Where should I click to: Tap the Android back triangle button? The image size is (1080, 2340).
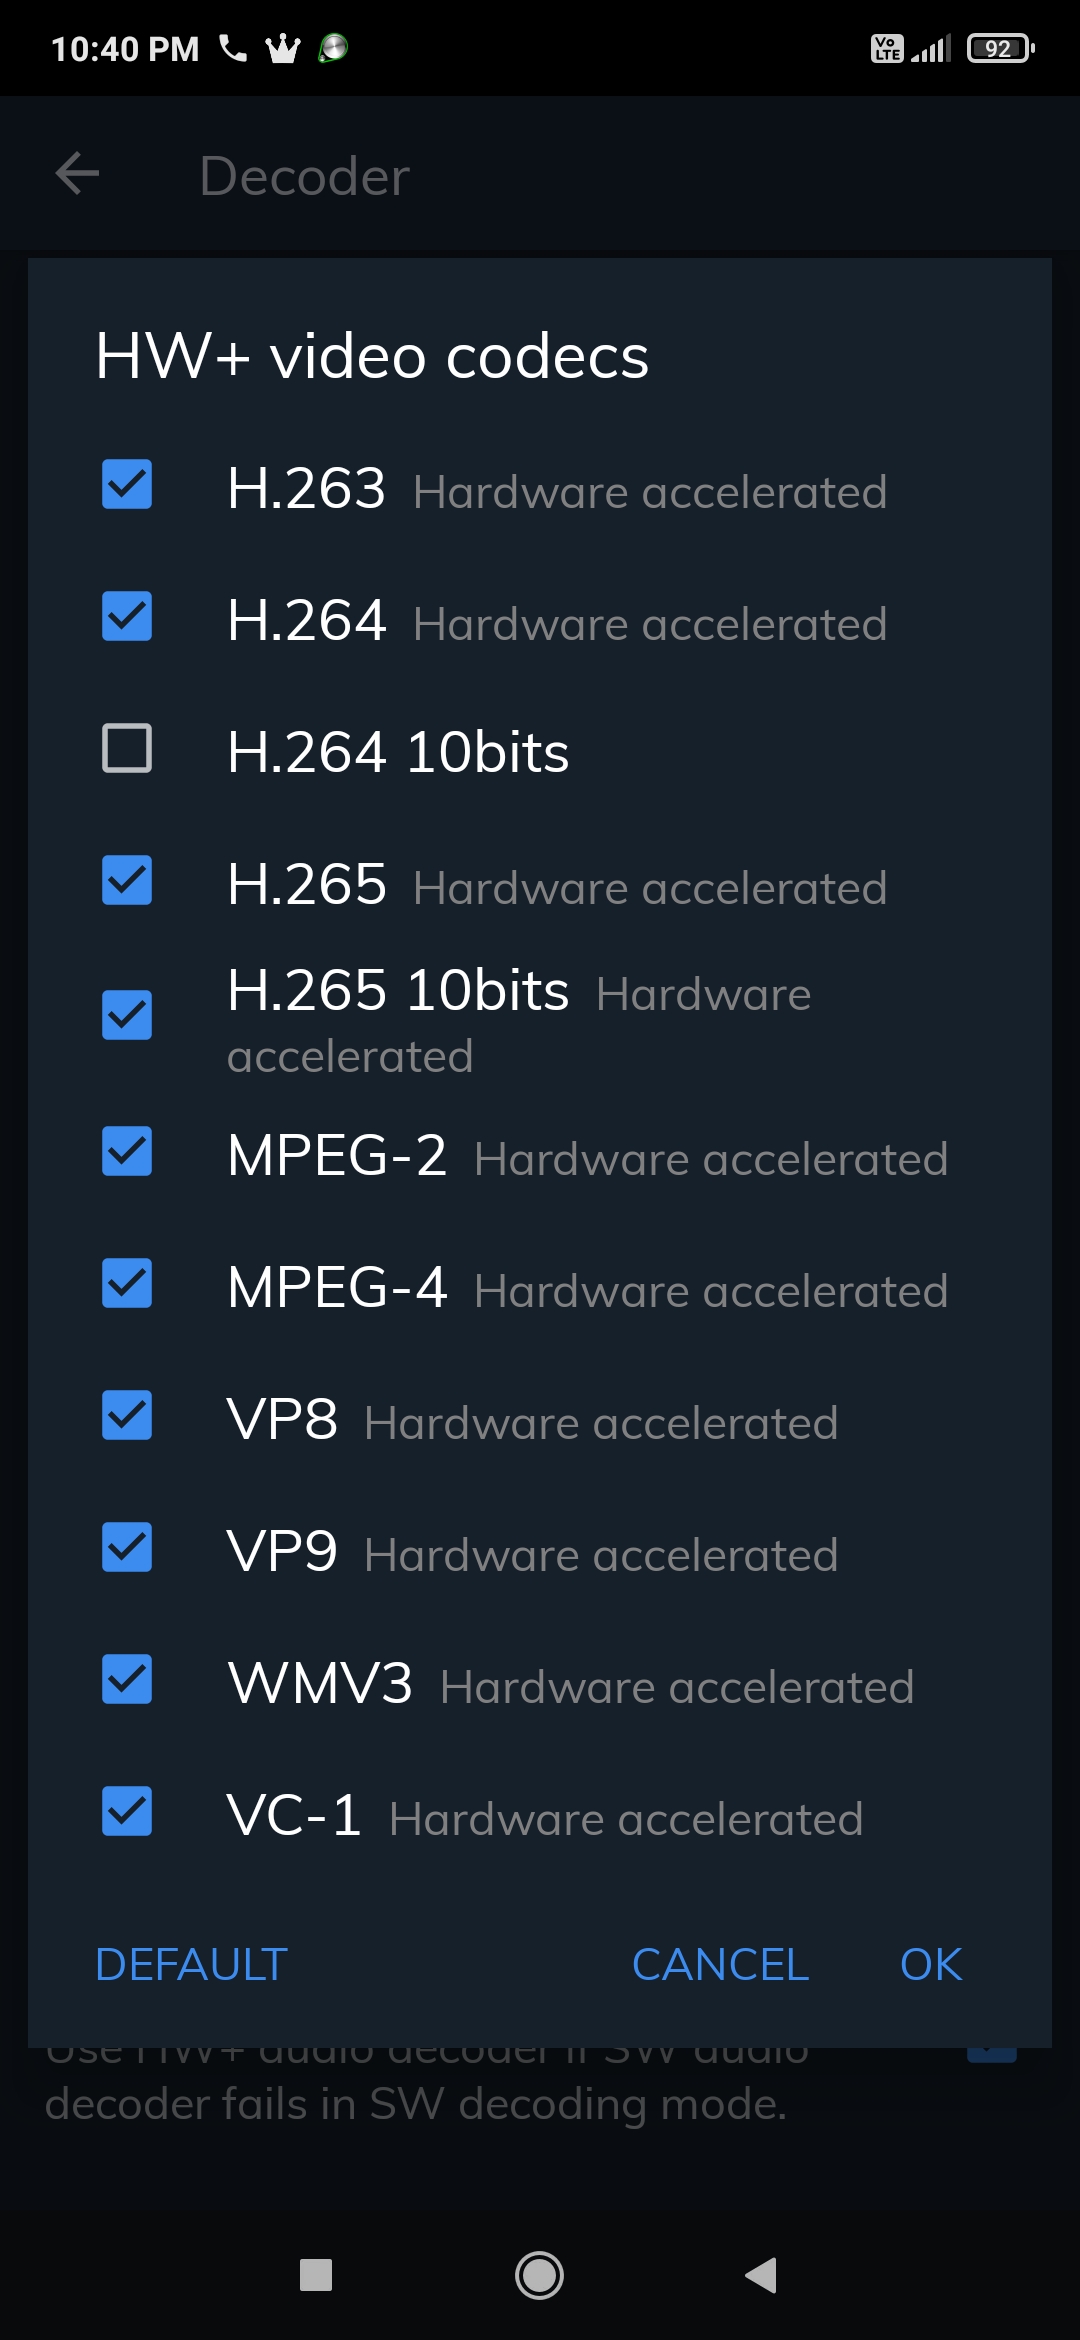[x=762, y=2275]
